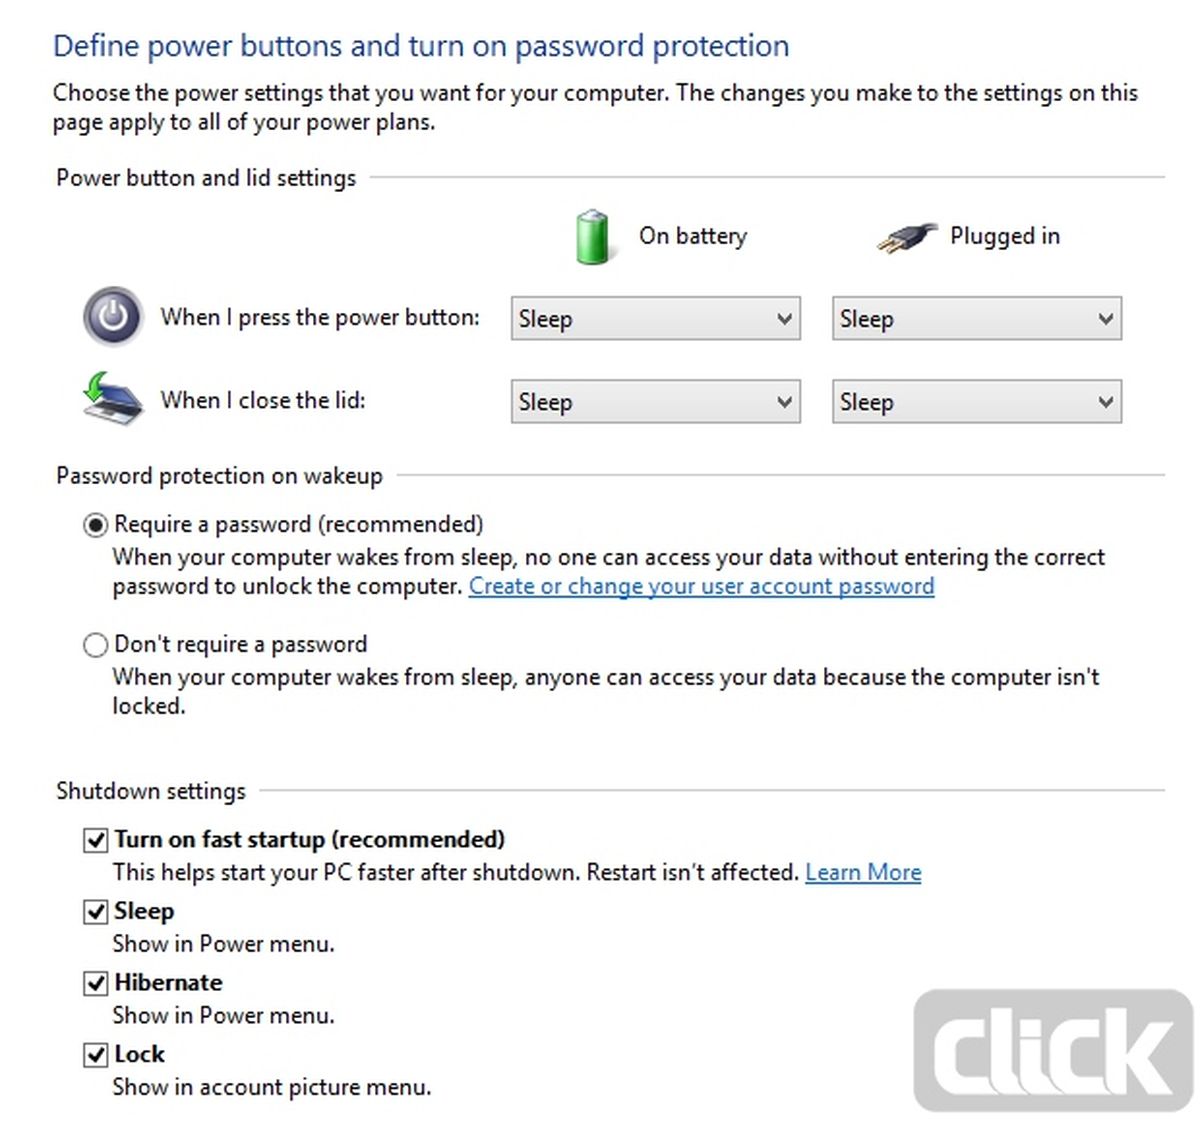Open power button Plugged in dropdown
Viewport: 1200px width, 1122px height.
tap(976, 319)
